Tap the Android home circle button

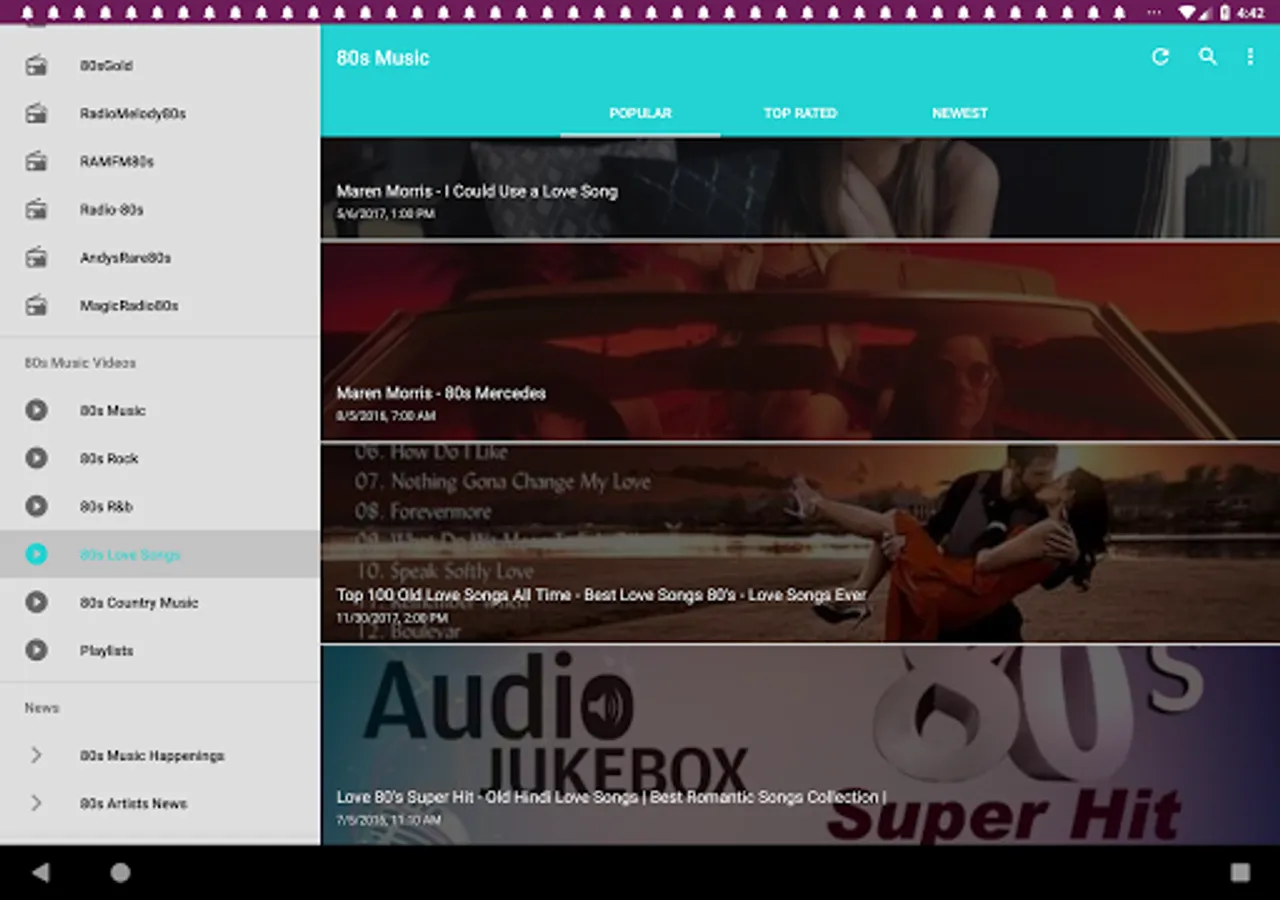tap(120, 873)
